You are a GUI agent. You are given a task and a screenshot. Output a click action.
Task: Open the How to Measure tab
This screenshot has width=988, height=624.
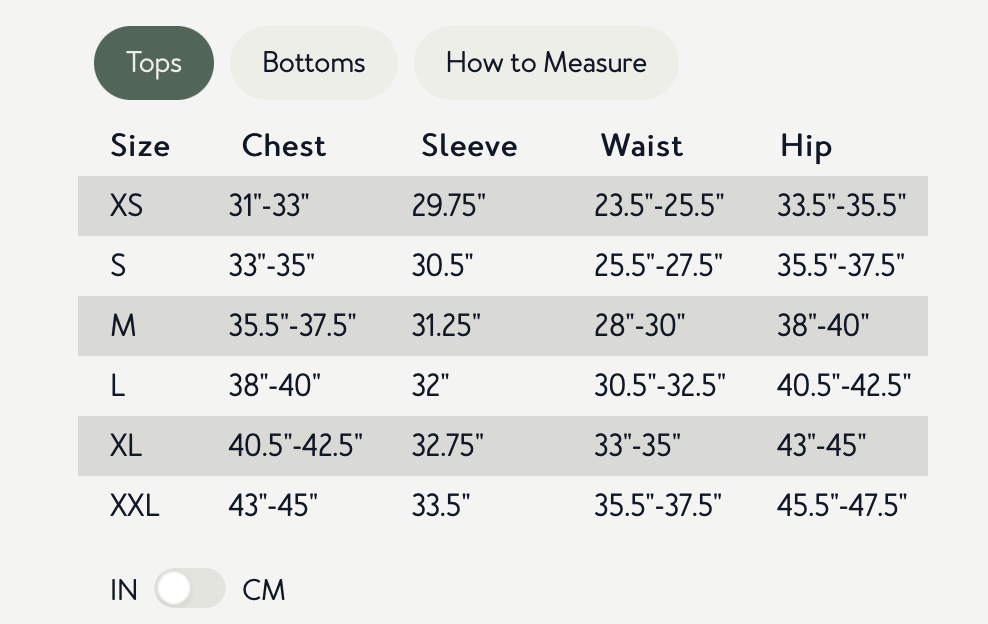point(546,63)
